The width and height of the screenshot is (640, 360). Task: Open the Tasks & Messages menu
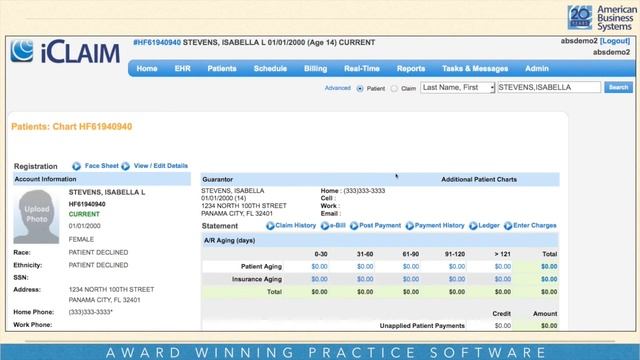[475, 69]
